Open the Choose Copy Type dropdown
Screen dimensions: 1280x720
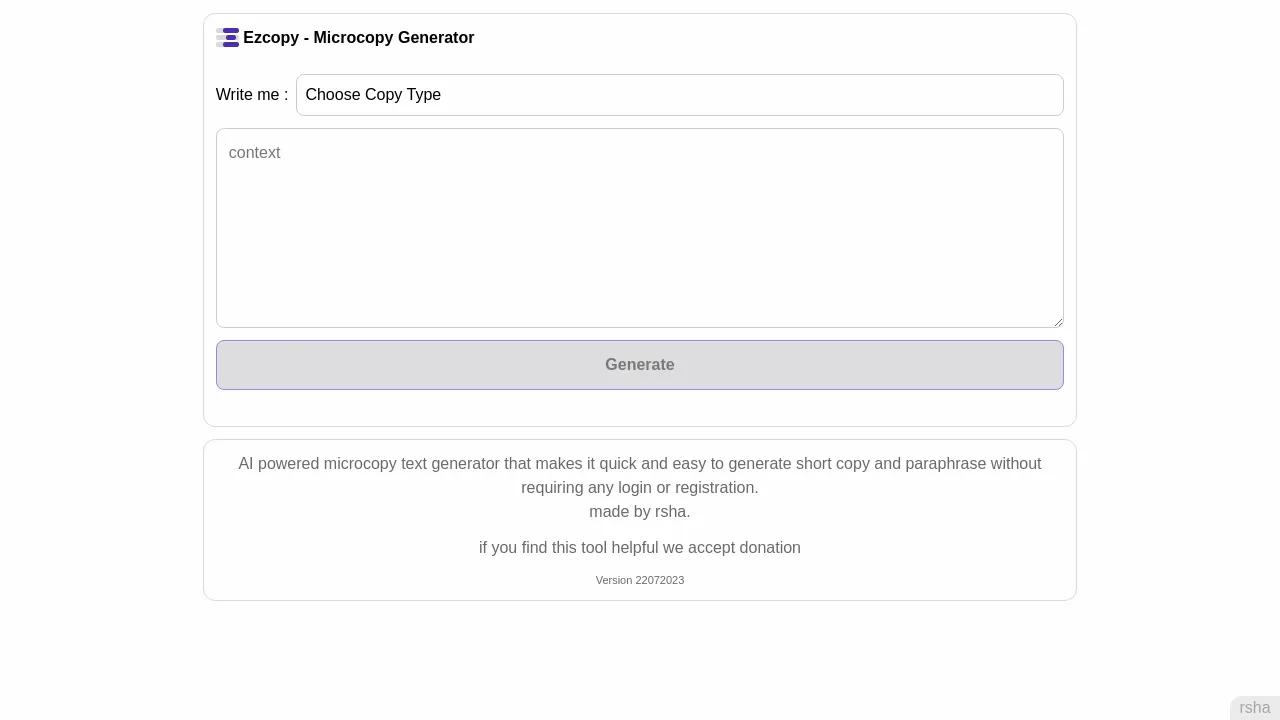point(679,95)
